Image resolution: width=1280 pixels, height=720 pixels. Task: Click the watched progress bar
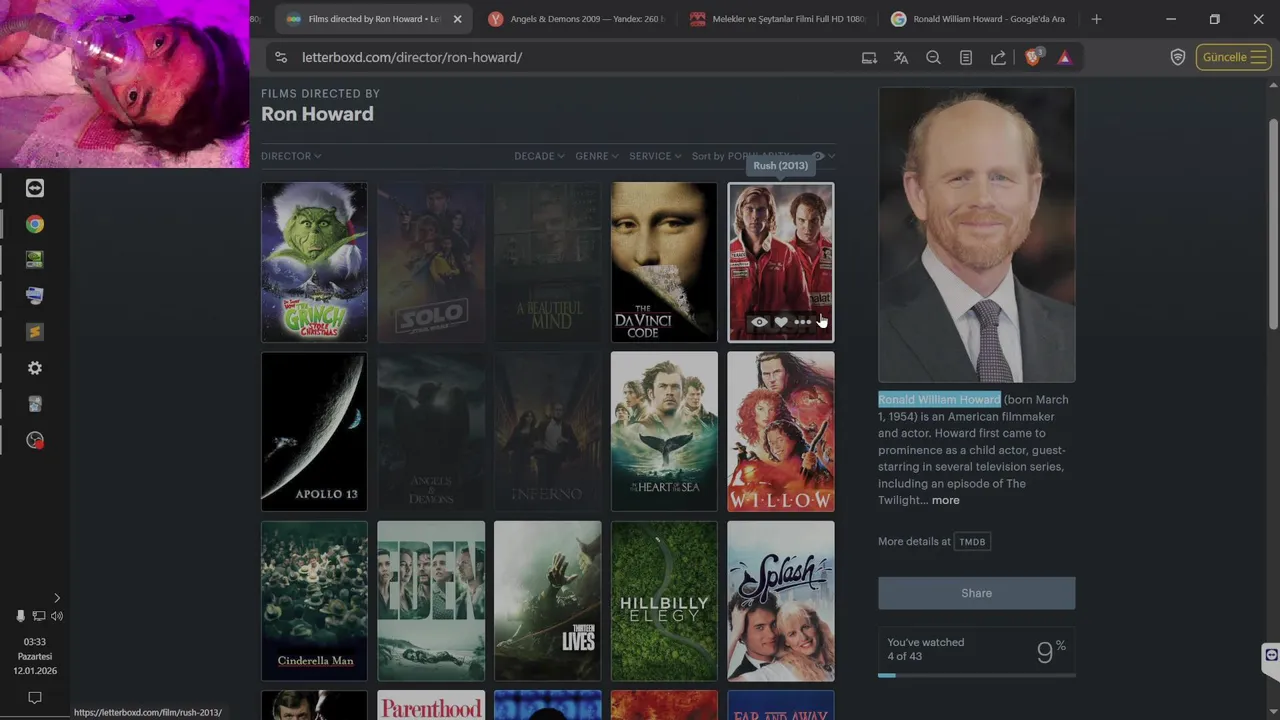tap(977, 675)
